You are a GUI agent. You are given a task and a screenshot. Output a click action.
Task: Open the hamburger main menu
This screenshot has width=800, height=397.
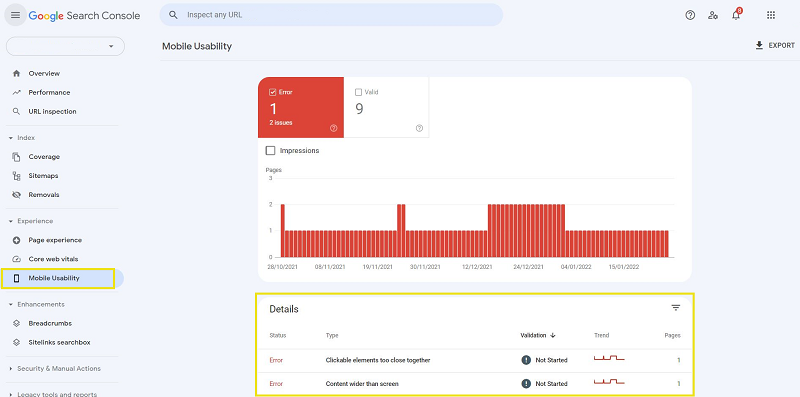click(15, 15)
